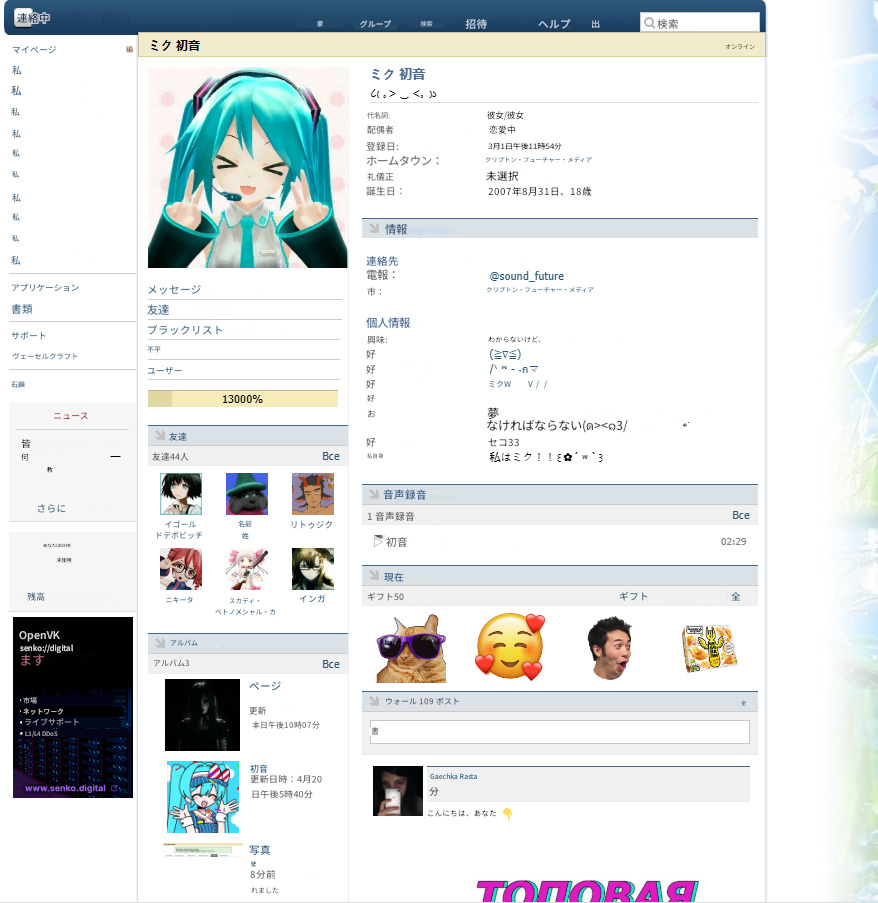Viewport: 878px width, 903px height.
Task: Open the 写真 album thumbnail
Action: pos(203,851)
